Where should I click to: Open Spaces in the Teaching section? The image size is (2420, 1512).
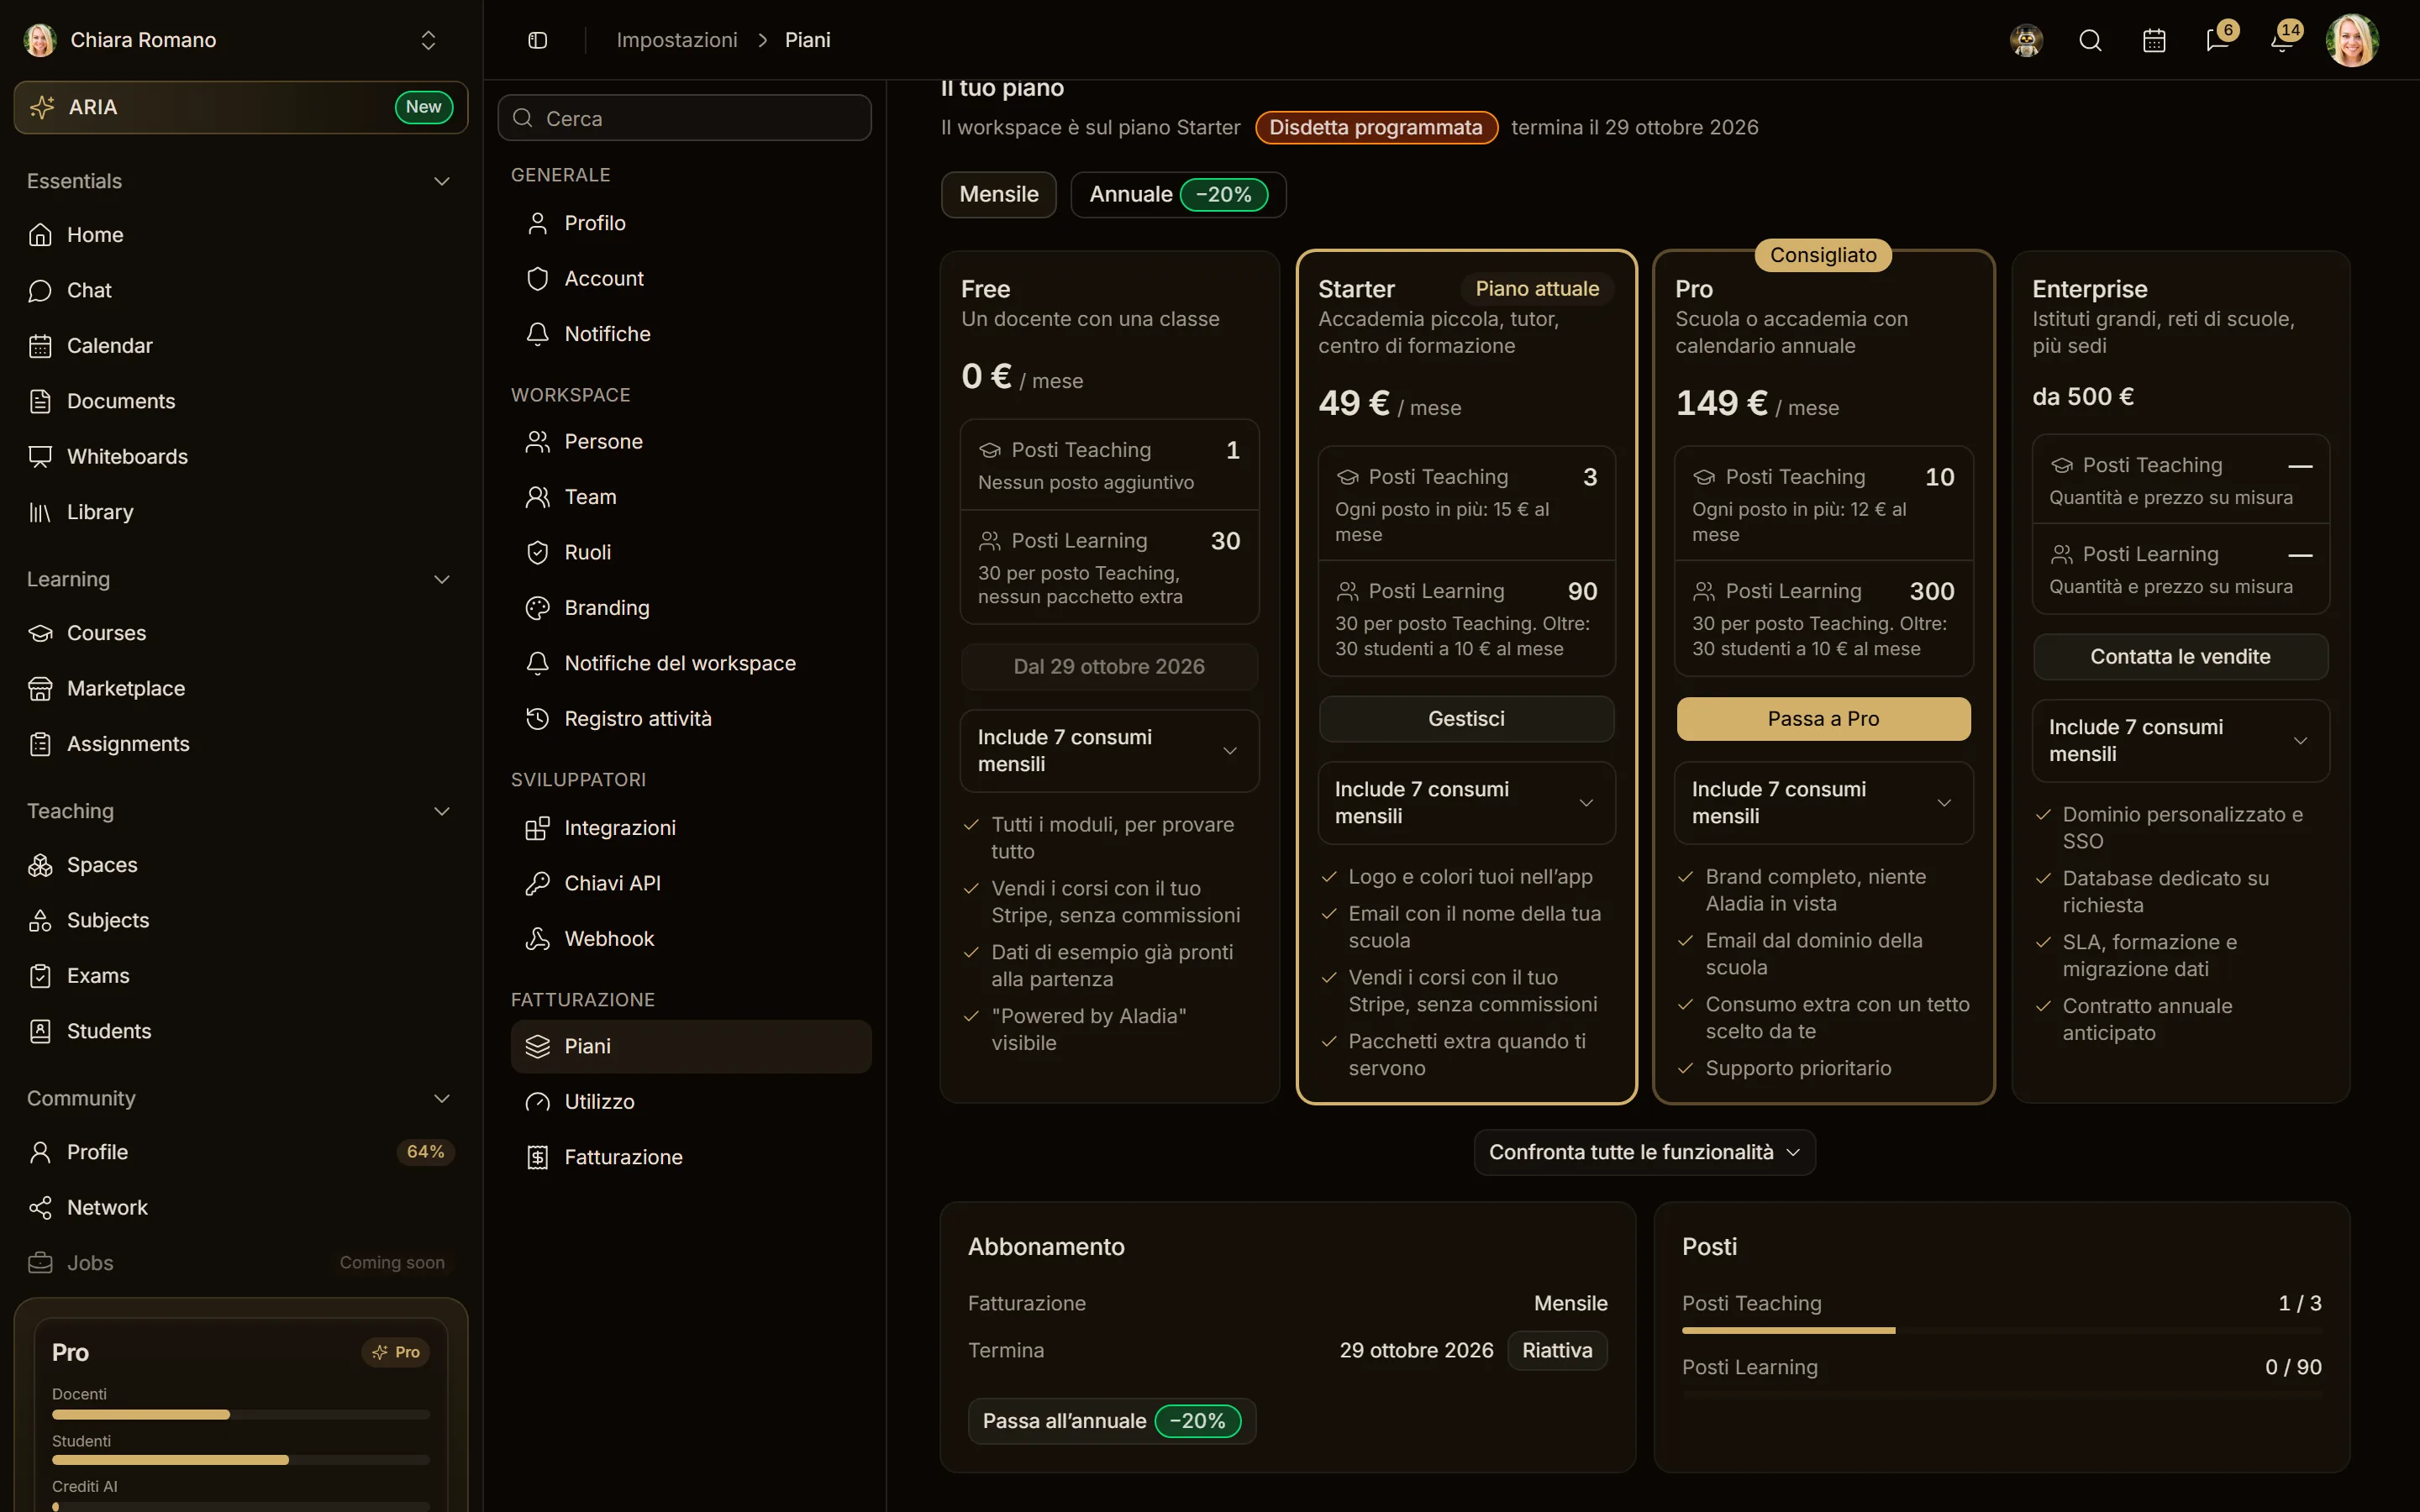tap(240, 864)
